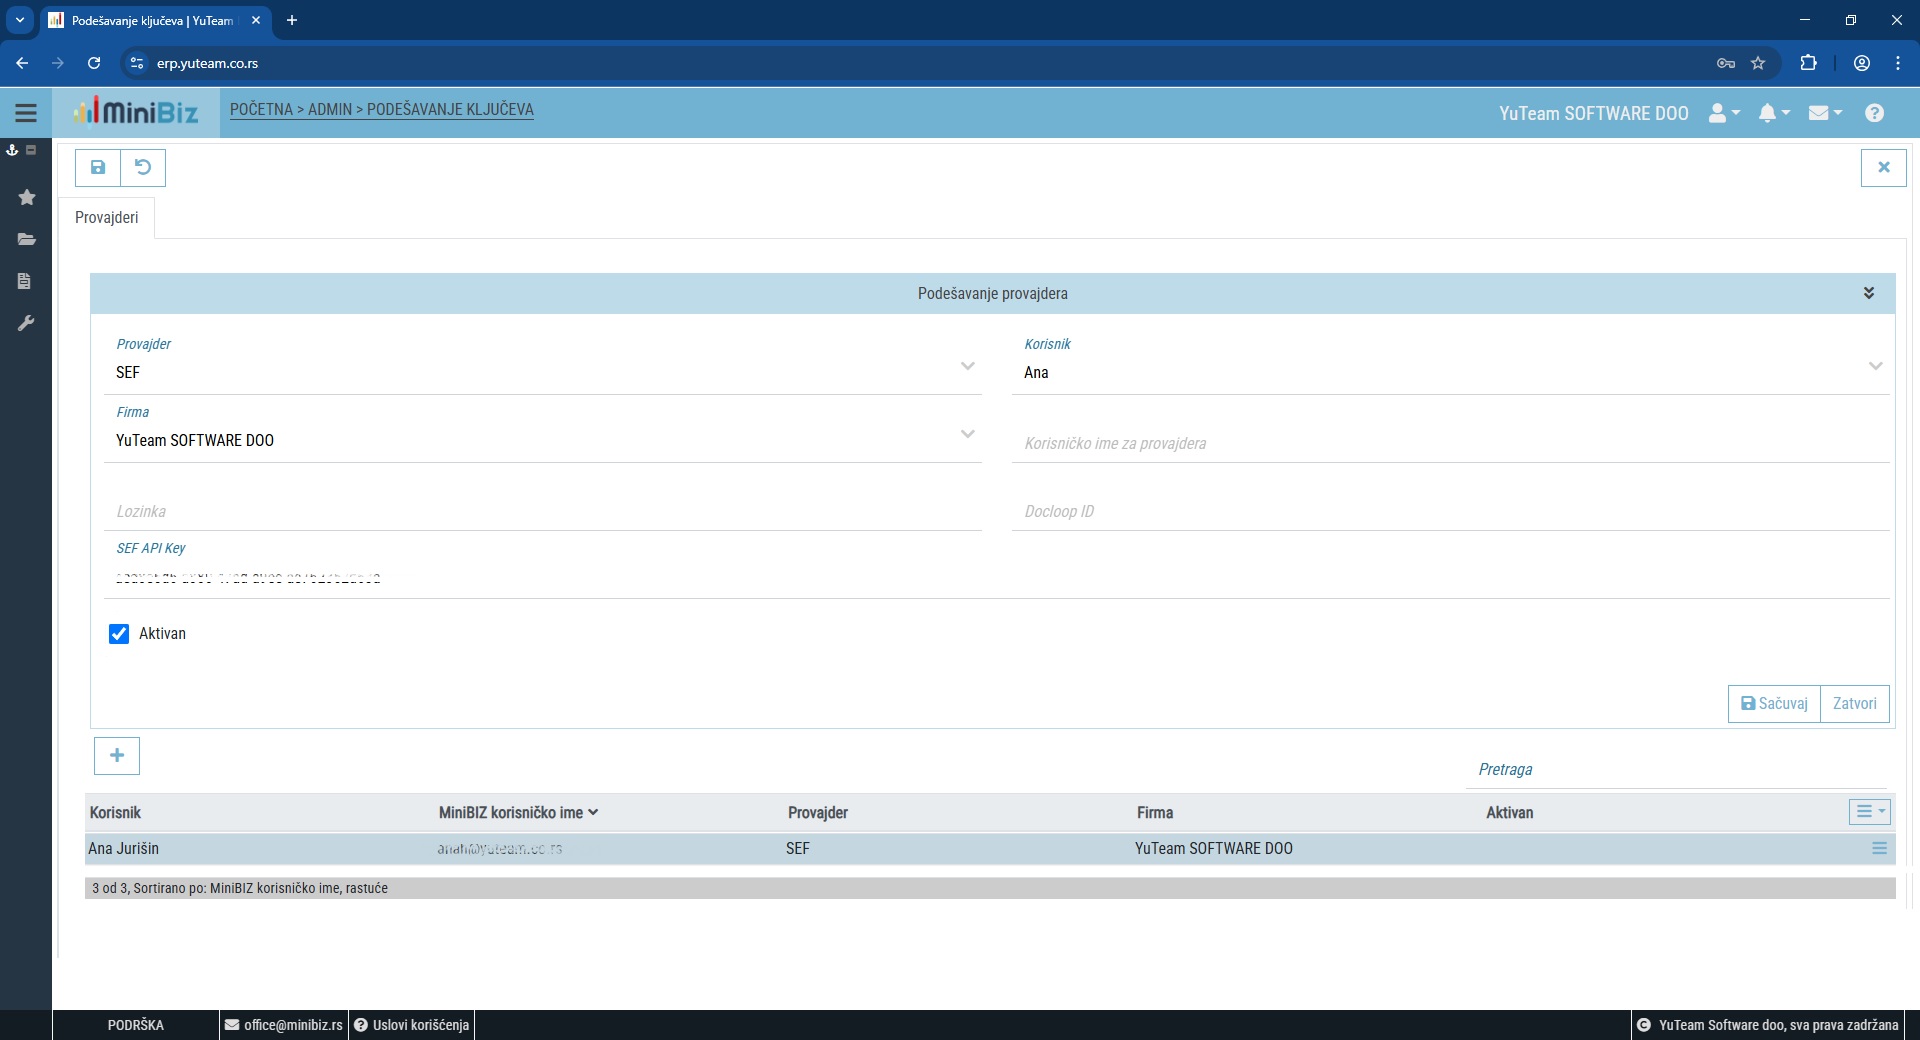This screenshot has height=1040, width=1920.
Task: Click the Docloop ID field
Action: (1450, 511)
